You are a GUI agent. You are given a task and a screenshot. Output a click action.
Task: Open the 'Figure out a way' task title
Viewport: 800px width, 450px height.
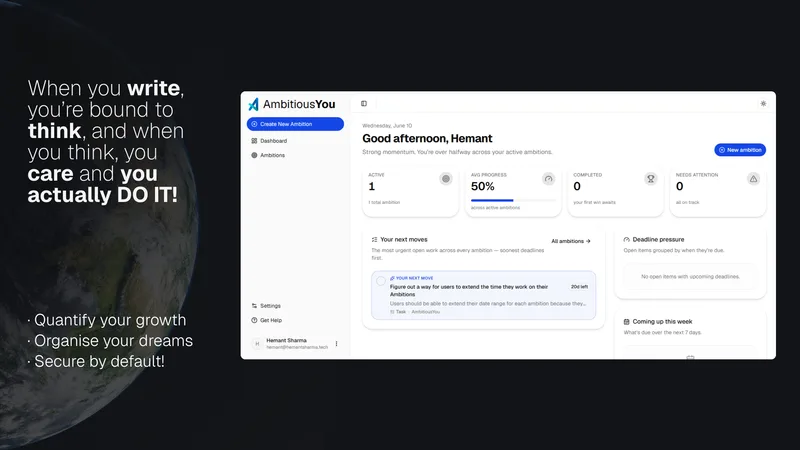[x=469, y=290]
